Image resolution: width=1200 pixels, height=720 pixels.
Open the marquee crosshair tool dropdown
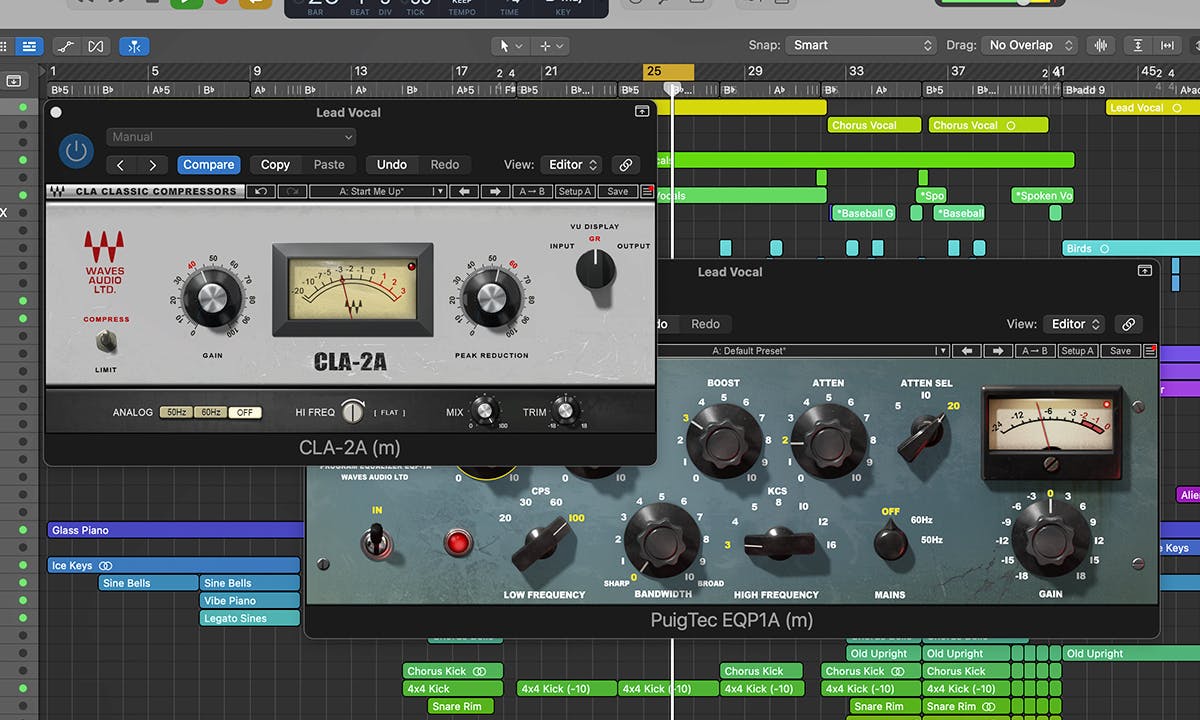tap(551, 45)
